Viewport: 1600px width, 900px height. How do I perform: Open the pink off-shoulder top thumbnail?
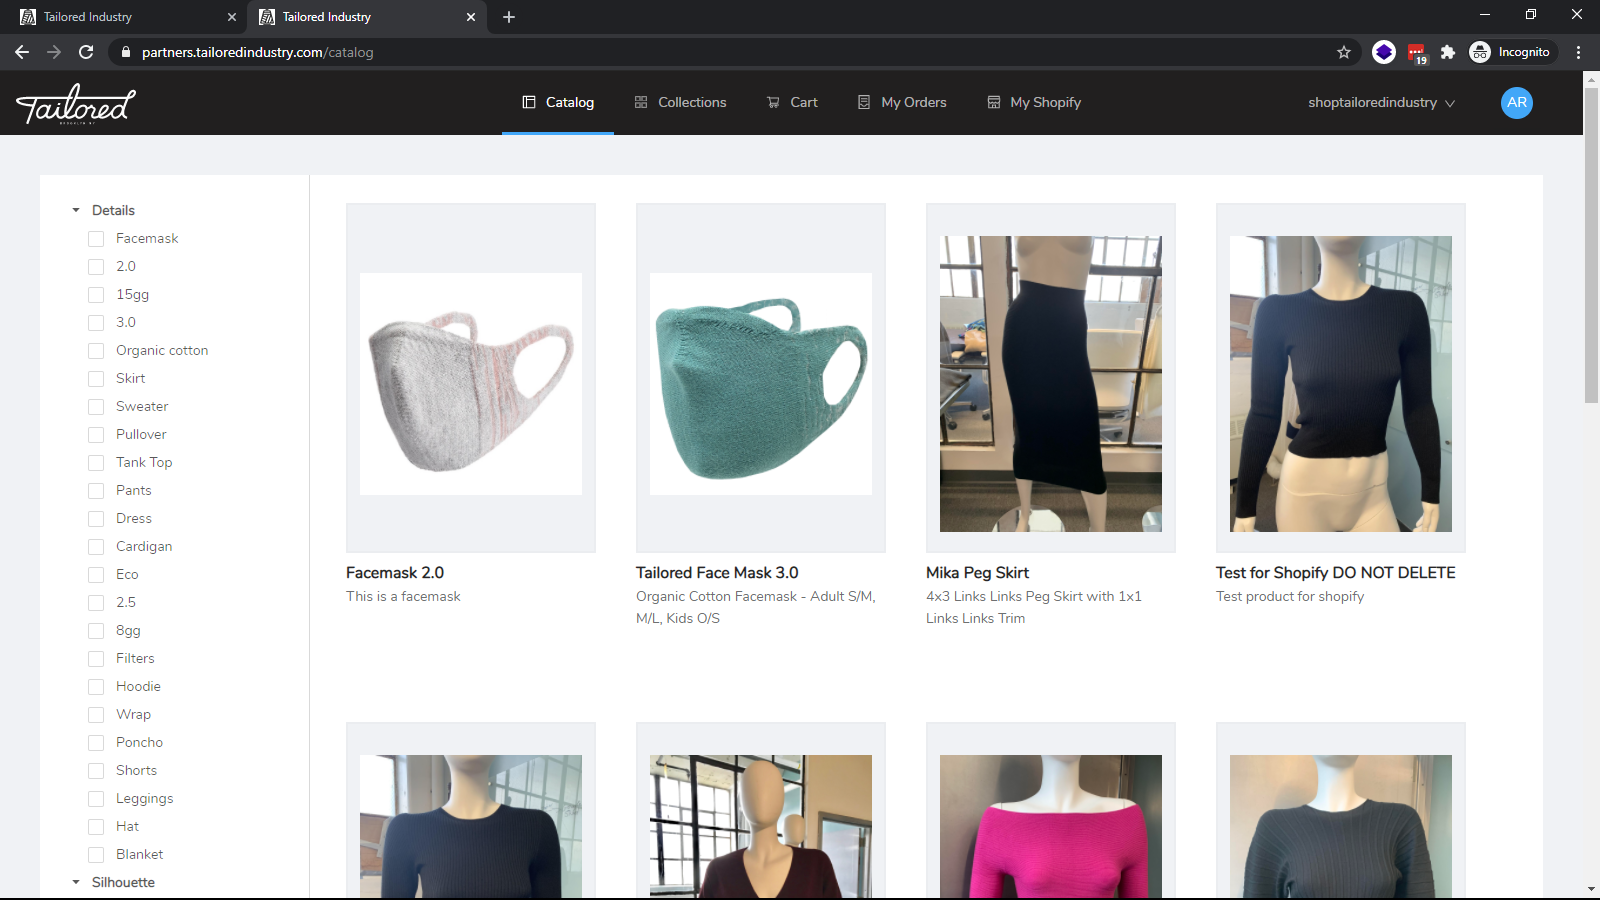[x=1051, y=826]
